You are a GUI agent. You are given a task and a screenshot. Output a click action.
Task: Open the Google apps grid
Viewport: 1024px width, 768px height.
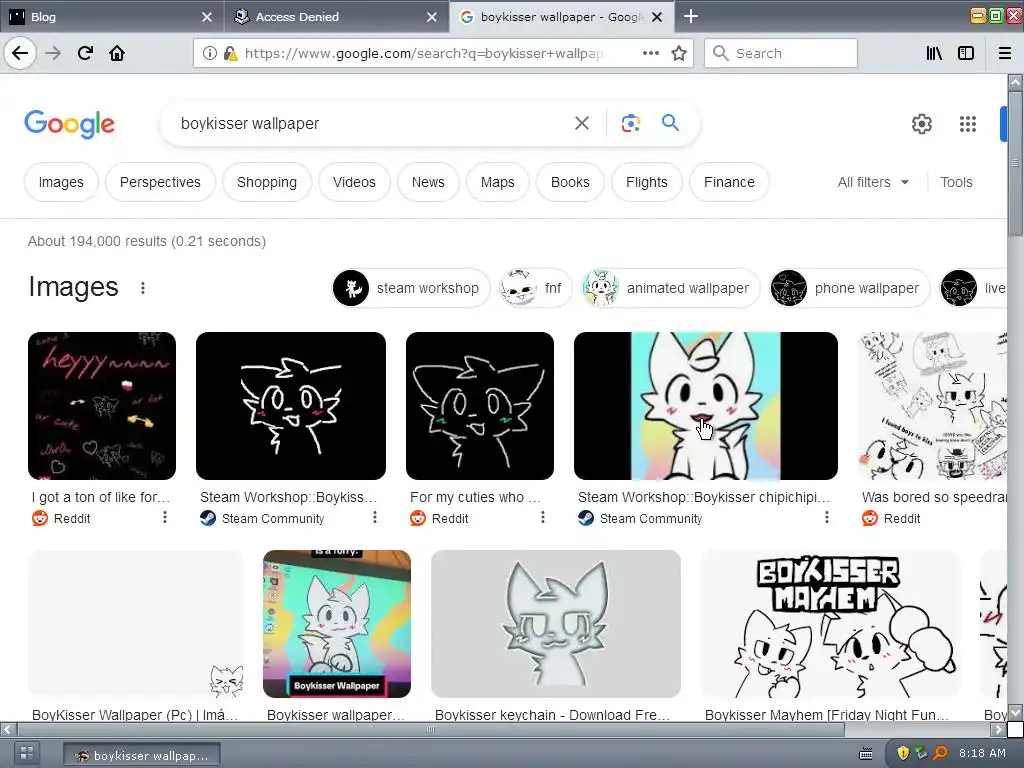[968, 123]
